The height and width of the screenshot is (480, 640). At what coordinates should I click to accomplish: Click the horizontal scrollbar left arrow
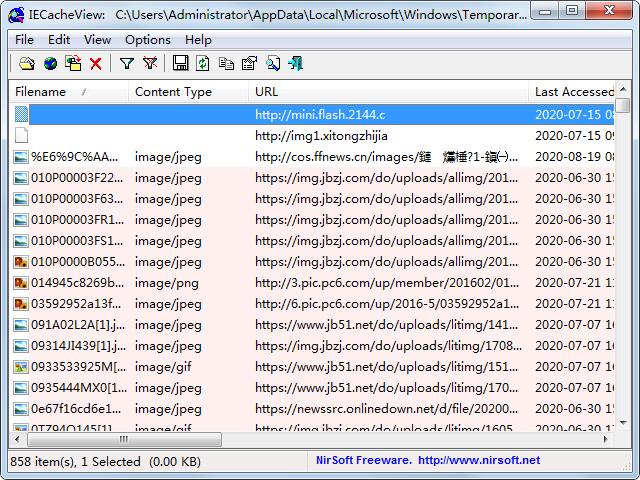[x=17, y=440]
